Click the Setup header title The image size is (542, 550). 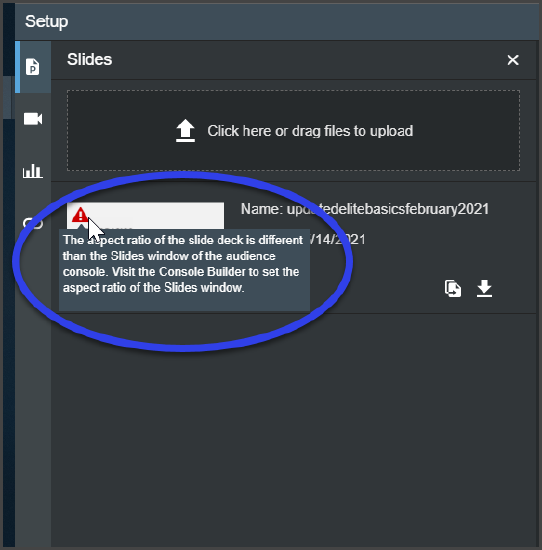coord(47,21)
